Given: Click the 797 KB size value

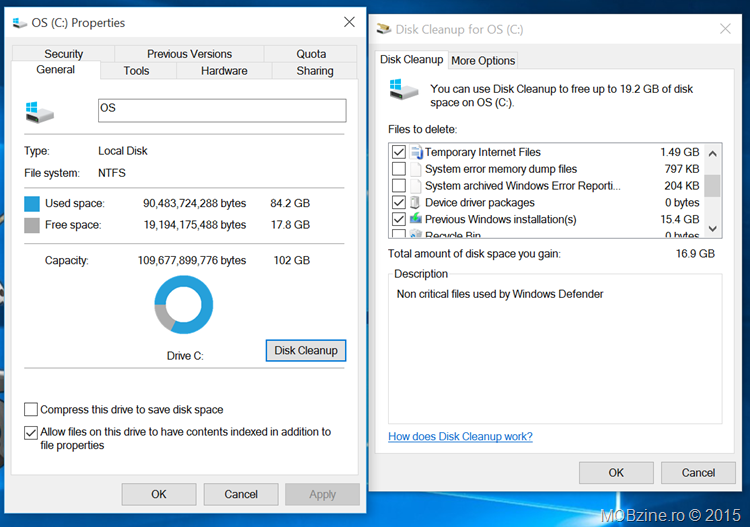Looking at the screenshot, I should tap(682, 169).
